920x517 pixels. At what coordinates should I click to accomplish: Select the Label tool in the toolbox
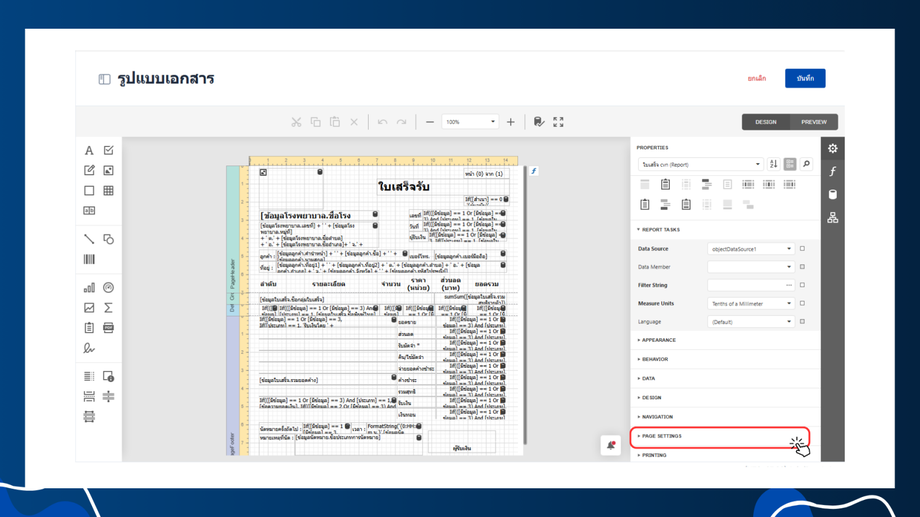tap(89, 151)
